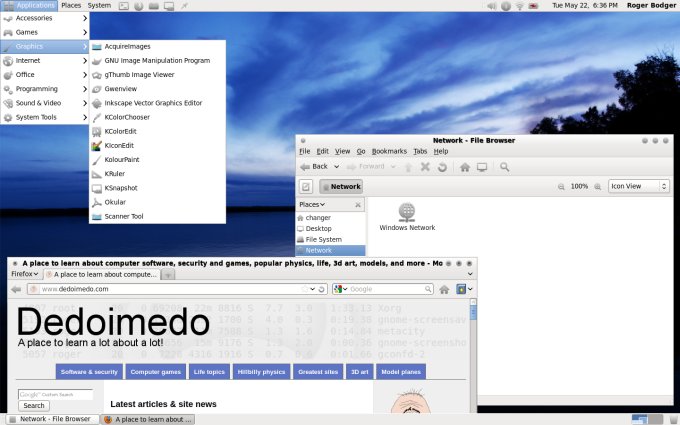Open the Firefox menu button
The image size is (680, 425).
point(25,274)
